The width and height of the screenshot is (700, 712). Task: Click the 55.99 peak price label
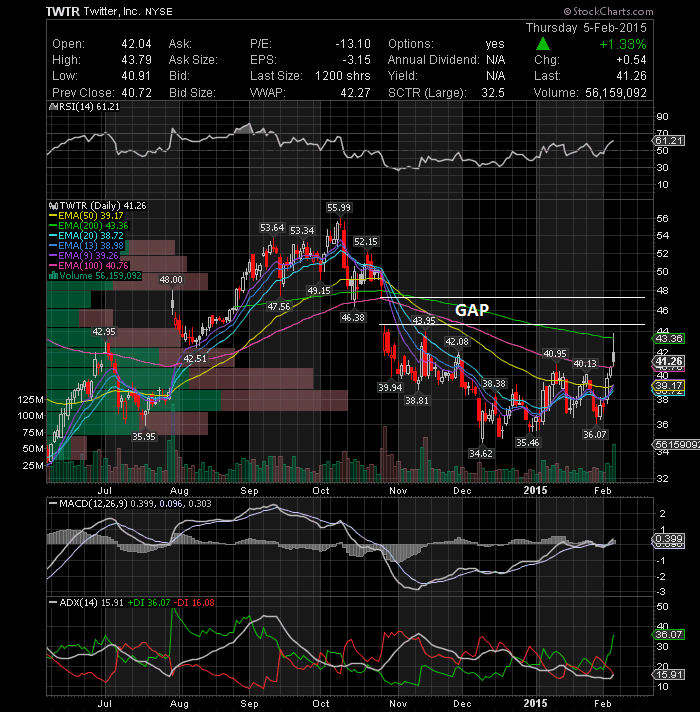pos(339,208)
